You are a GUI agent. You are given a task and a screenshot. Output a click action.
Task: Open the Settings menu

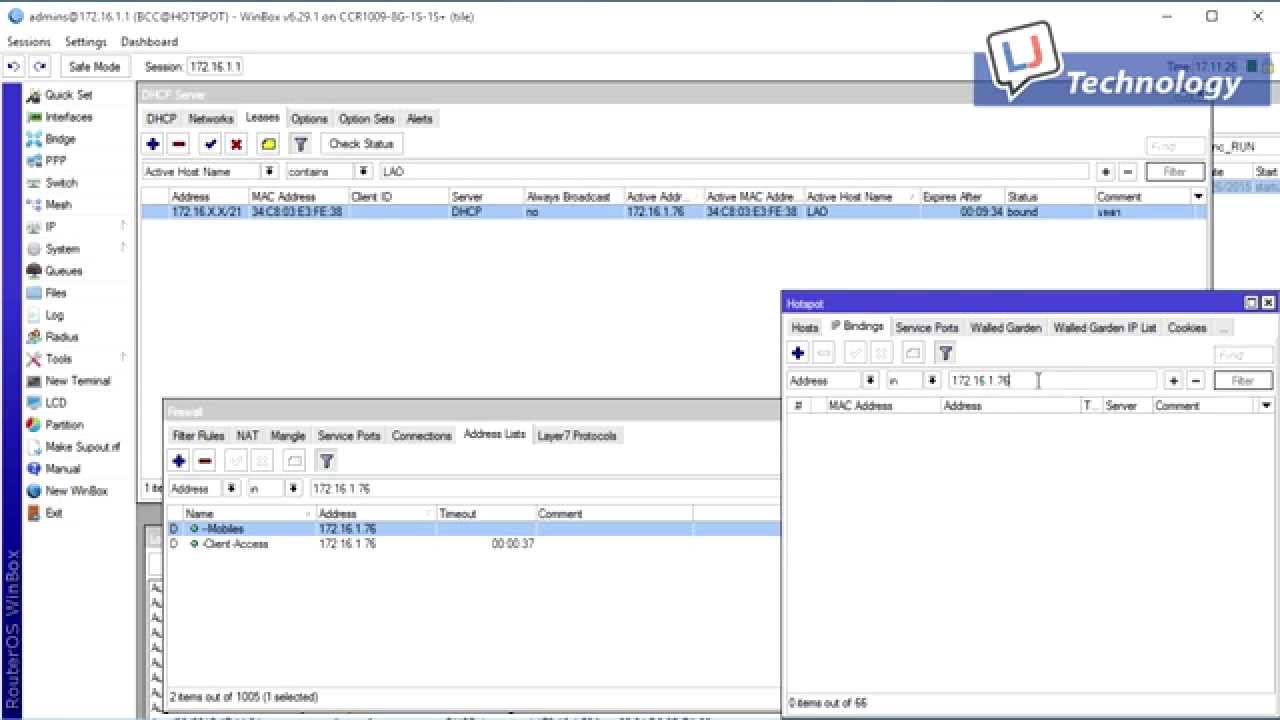pyautogui.click(x=86, y=42)
